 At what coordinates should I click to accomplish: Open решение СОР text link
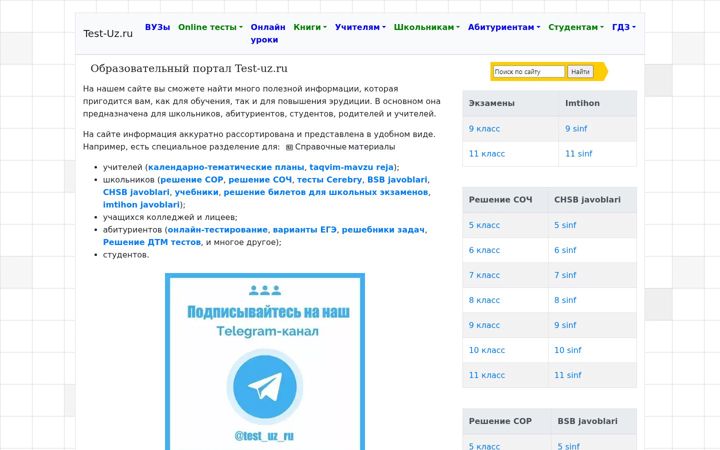[191, 180]
